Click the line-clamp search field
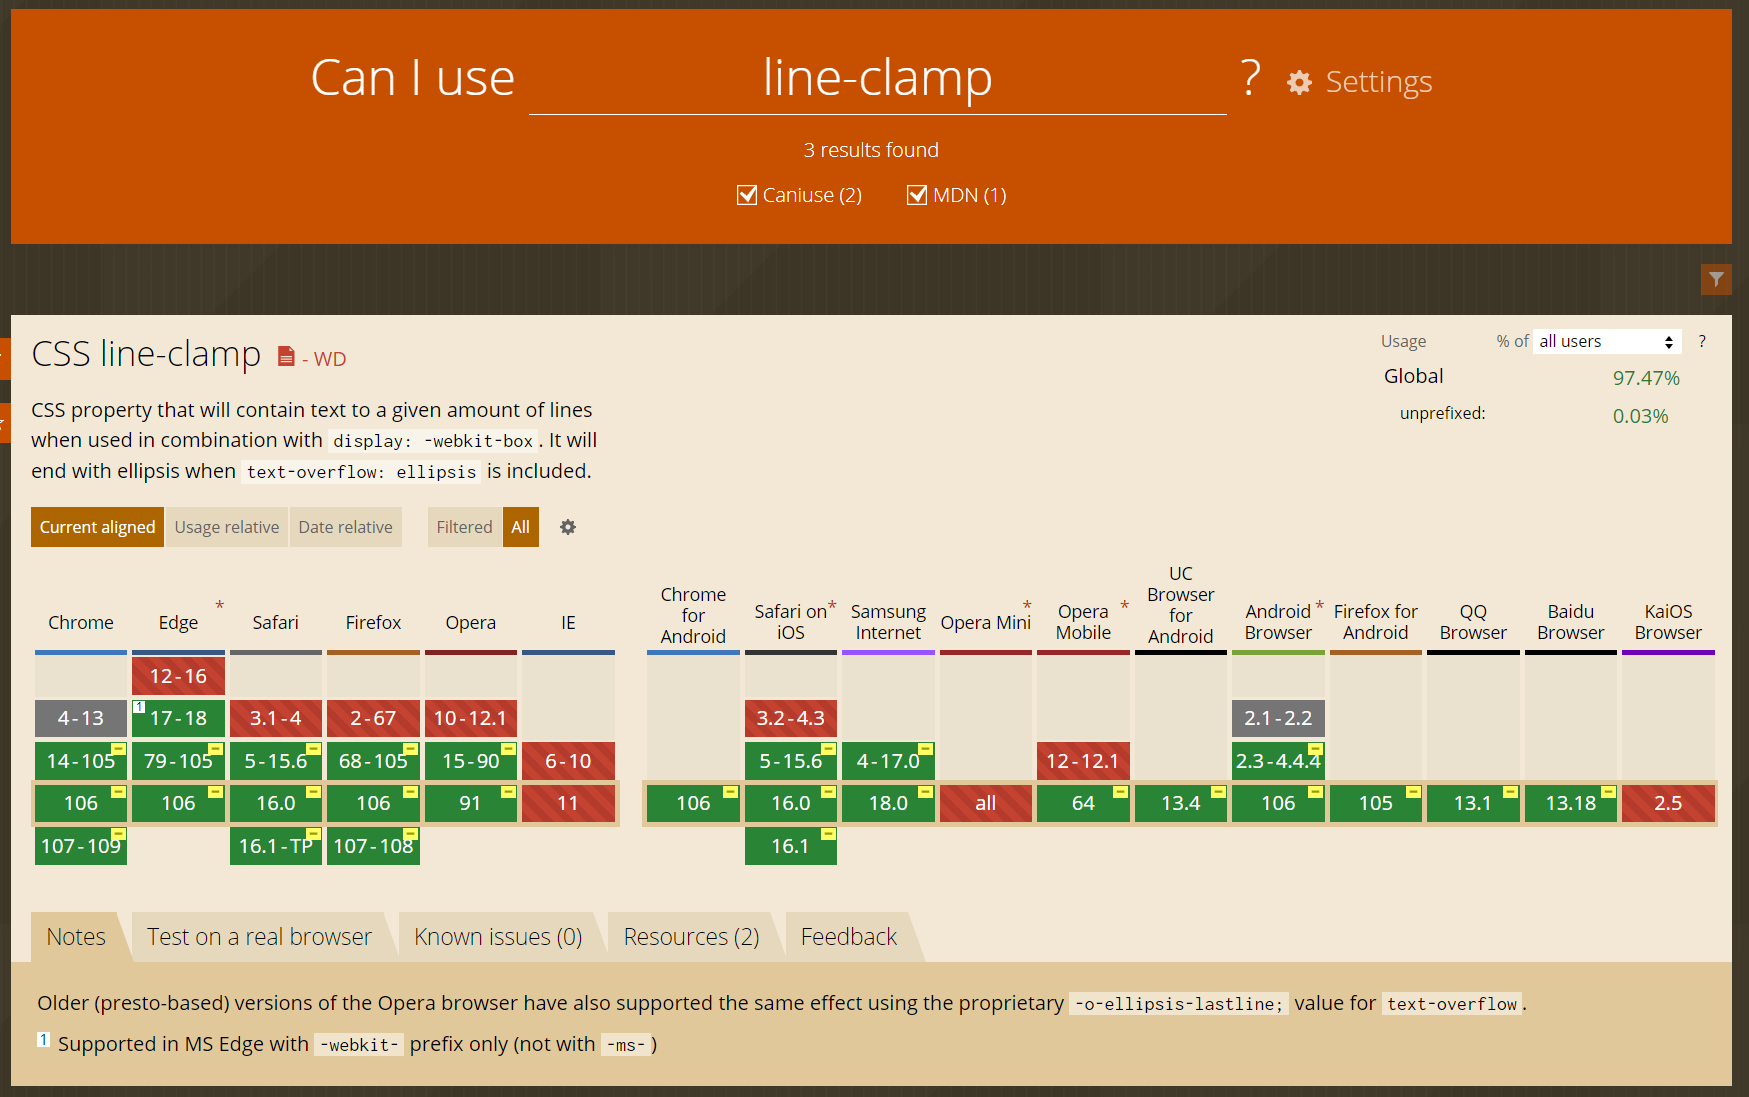 pyautogui.click(x=877, y=78)
